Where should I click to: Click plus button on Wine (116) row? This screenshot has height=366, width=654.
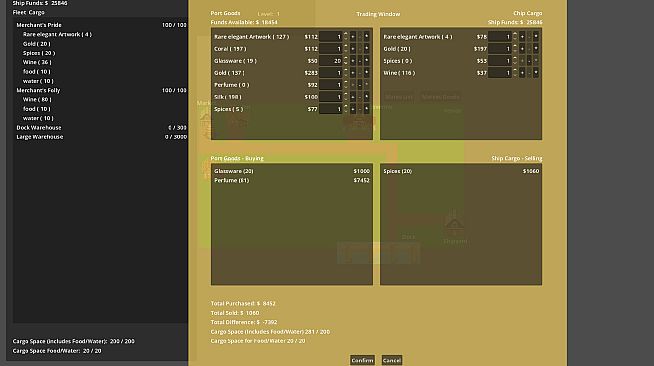(x=522, y=73)
